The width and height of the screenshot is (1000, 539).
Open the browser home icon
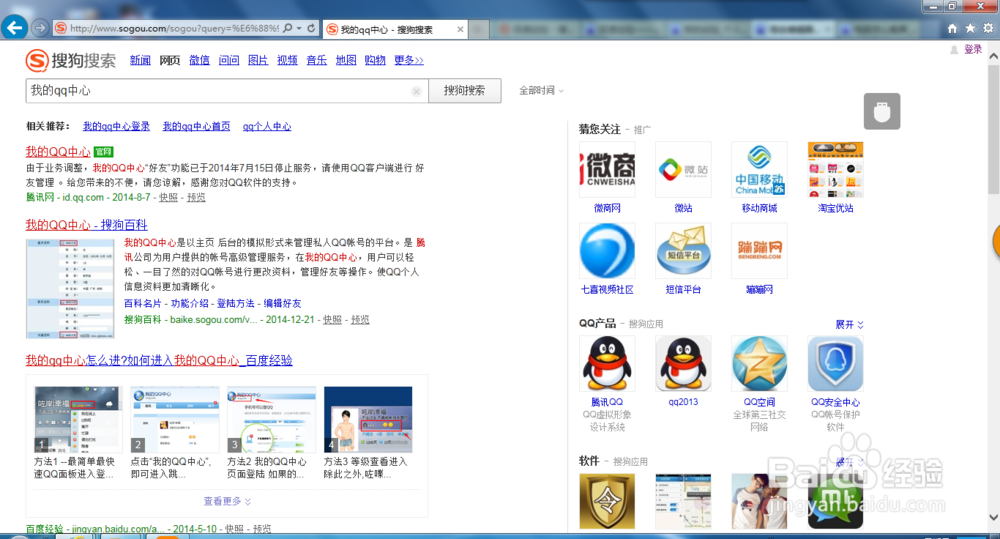[x=952, y=28]
